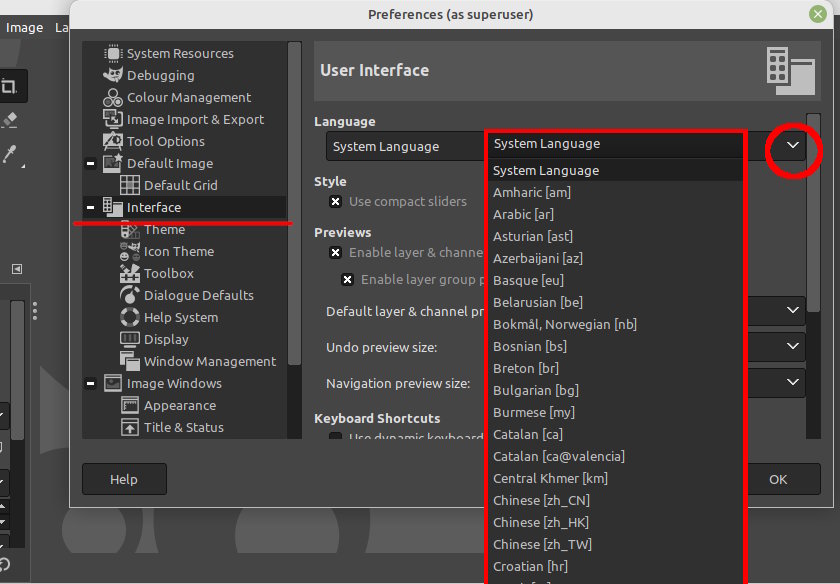Select the Crop tool in toolbox
The height and width of the screenshot is (584, 840).
(10, 87)
